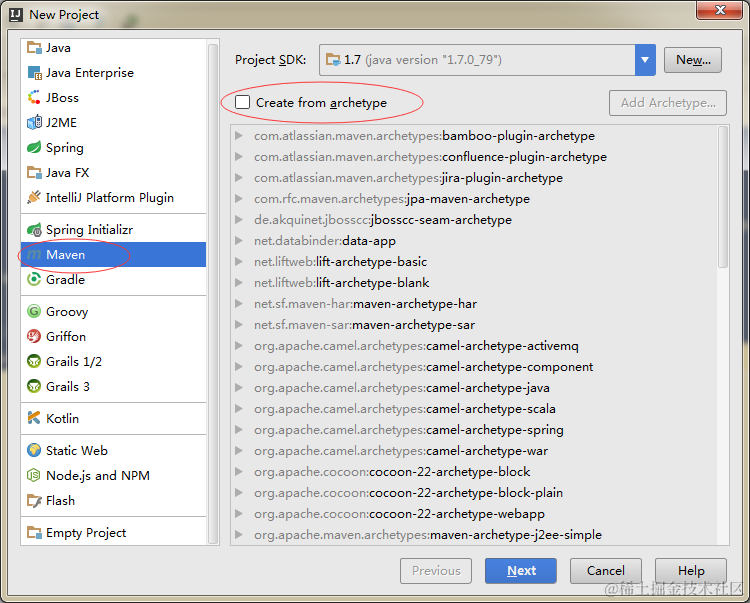Click the Grails 3 icon
Viewport: 750px width, 603px height.
click(34, 386)
